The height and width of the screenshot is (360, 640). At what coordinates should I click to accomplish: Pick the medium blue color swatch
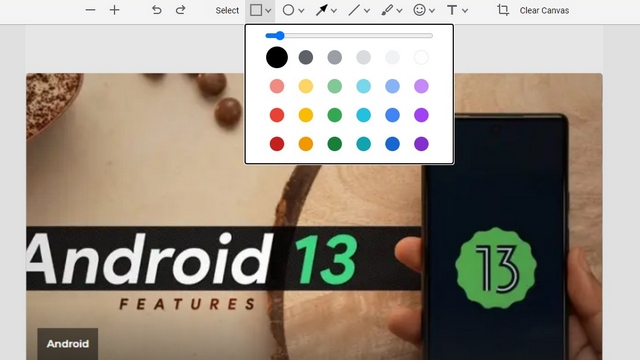pyautogui.click(x=392, y=115)
